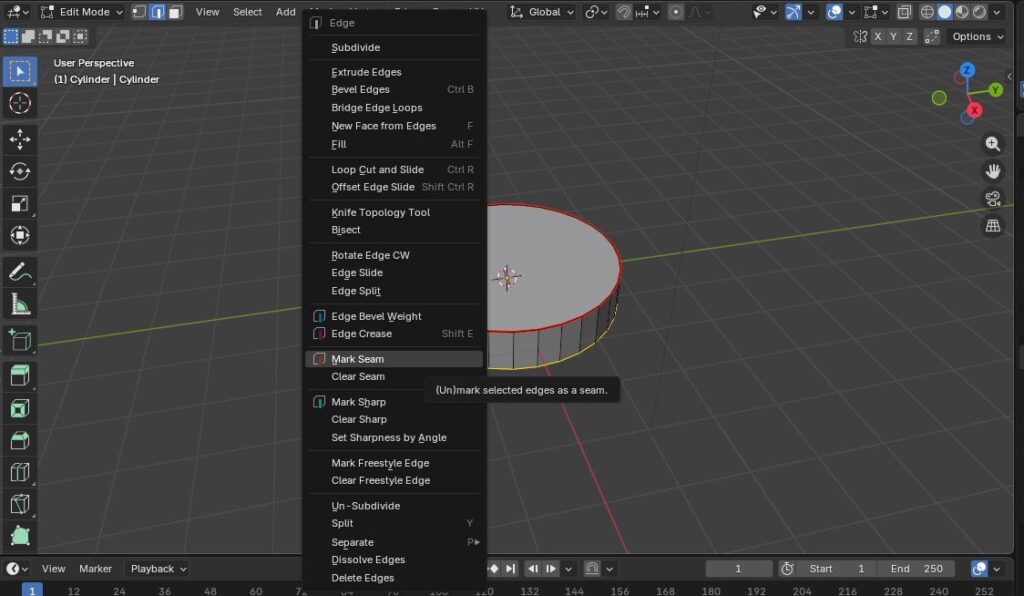Choose the Rotate tool

[x=20, y=171]
